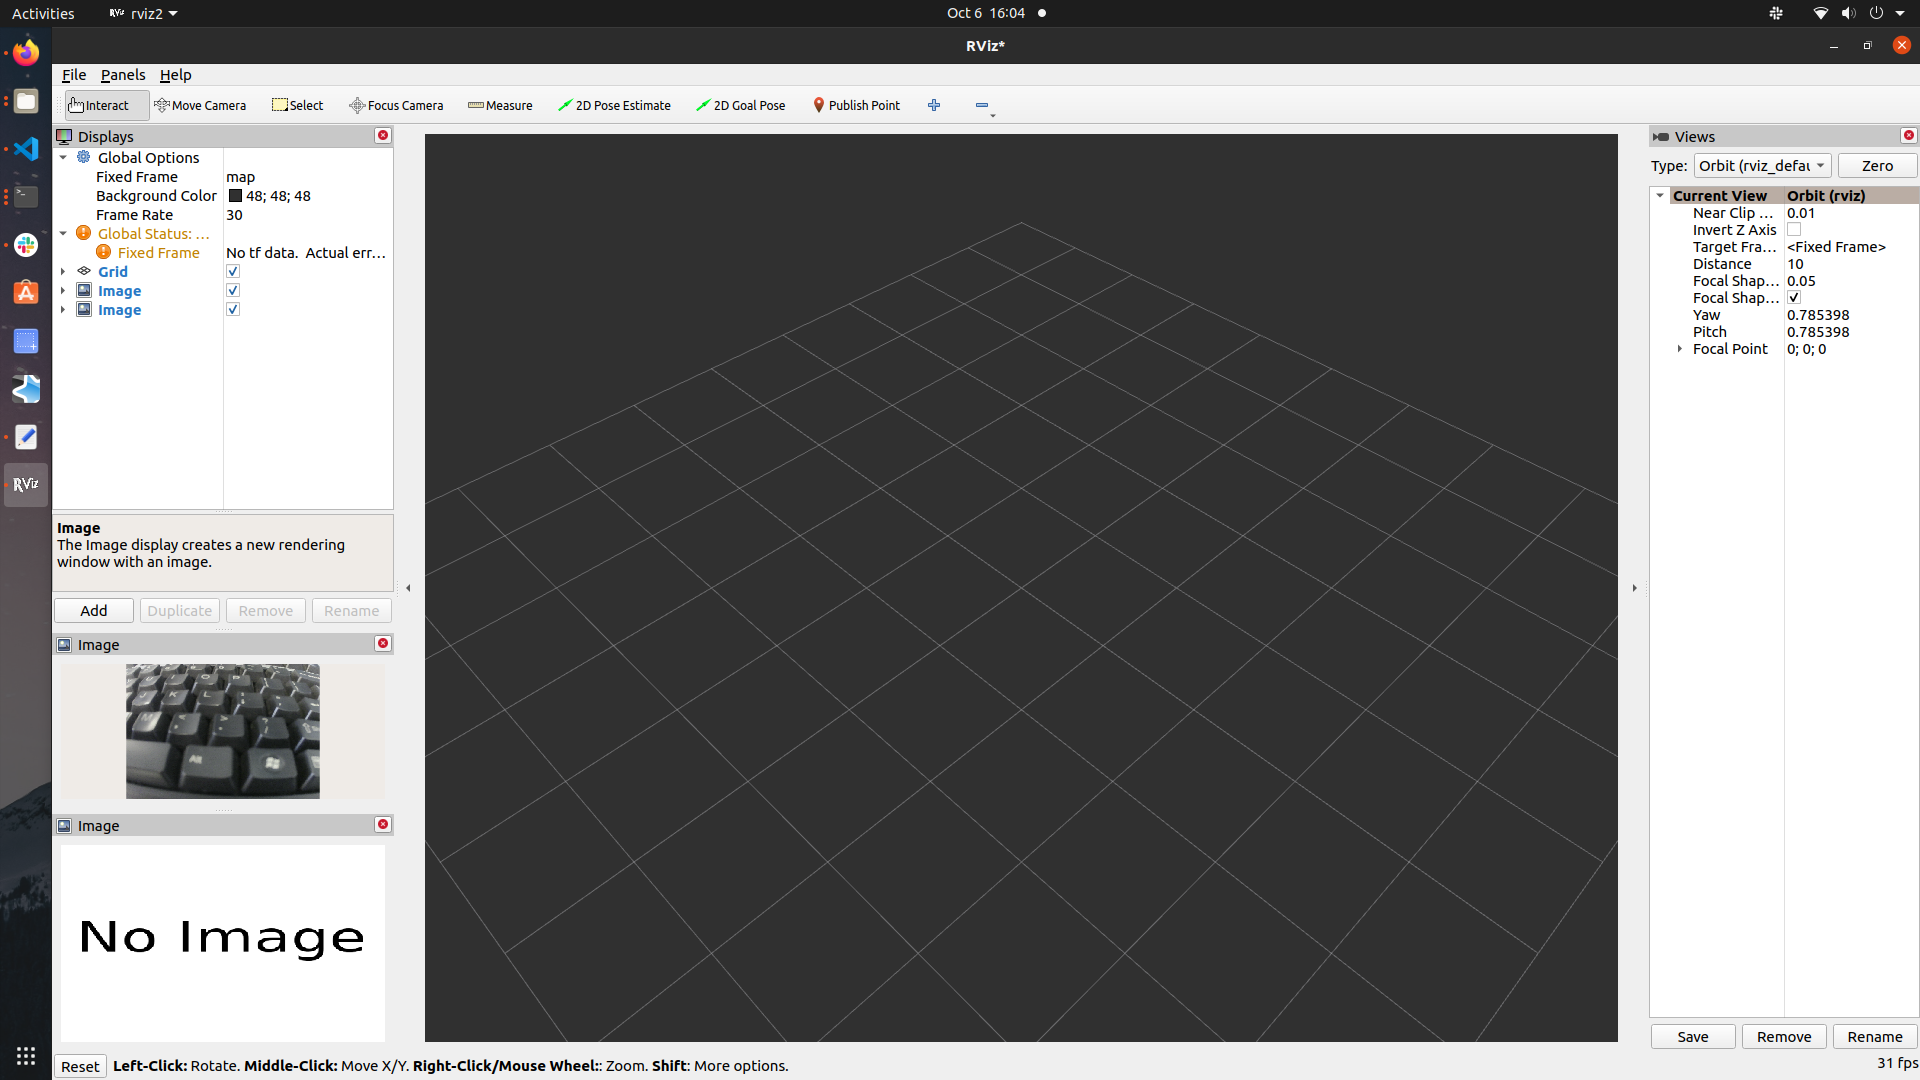
Task: Switch to the Select tool
Action: pyautogui.click(x=297, y=105)
